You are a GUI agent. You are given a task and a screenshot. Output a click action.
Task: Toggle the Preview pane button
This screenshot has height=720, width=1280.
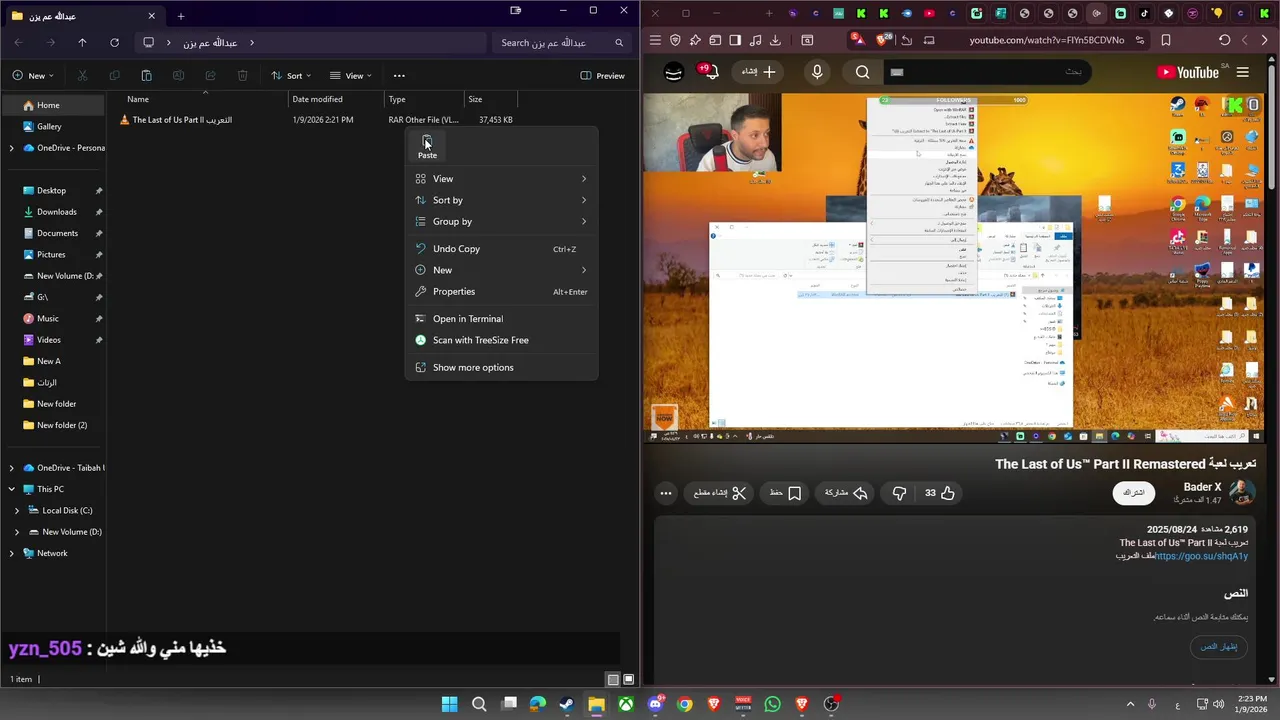pos(602,76)
